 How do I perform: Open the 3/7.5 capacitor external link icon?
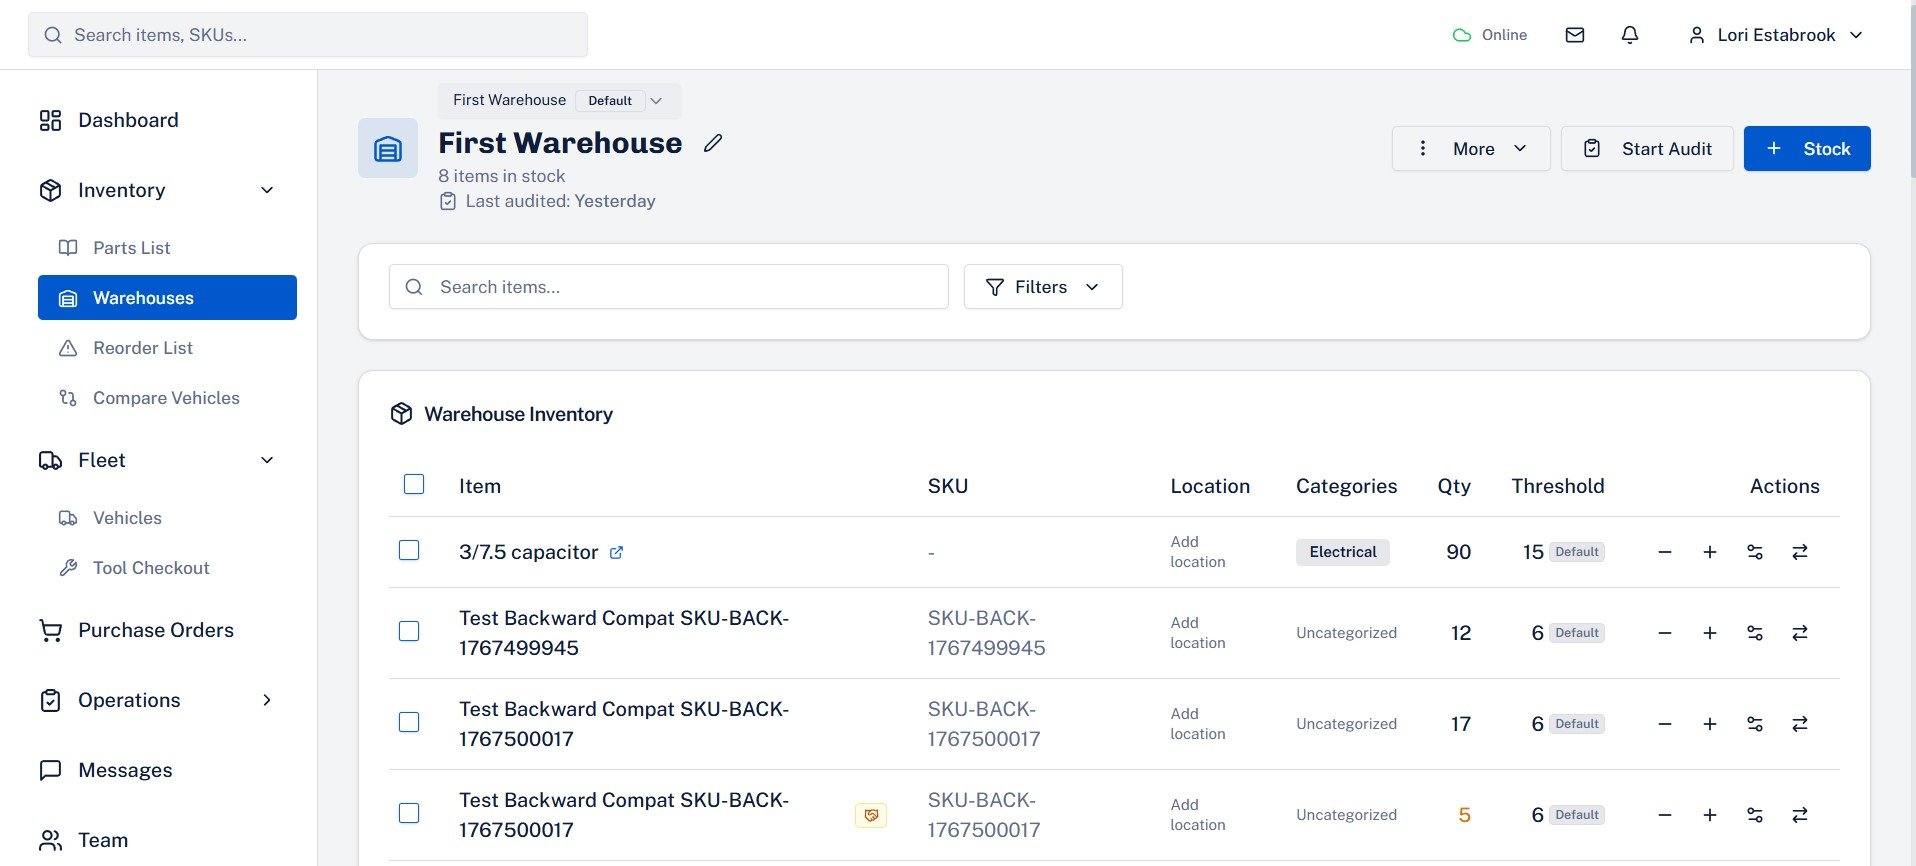(617, 552)
